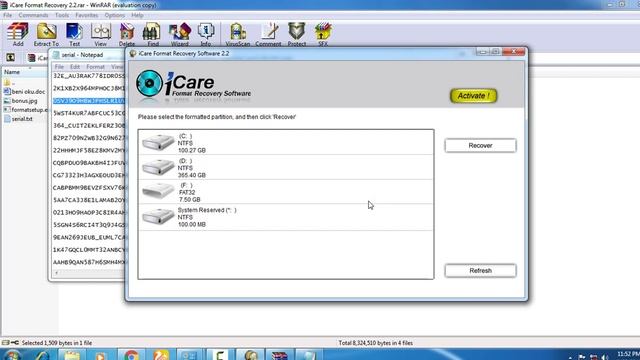Open Chrome from the taskbar

(x=131, y=355)
